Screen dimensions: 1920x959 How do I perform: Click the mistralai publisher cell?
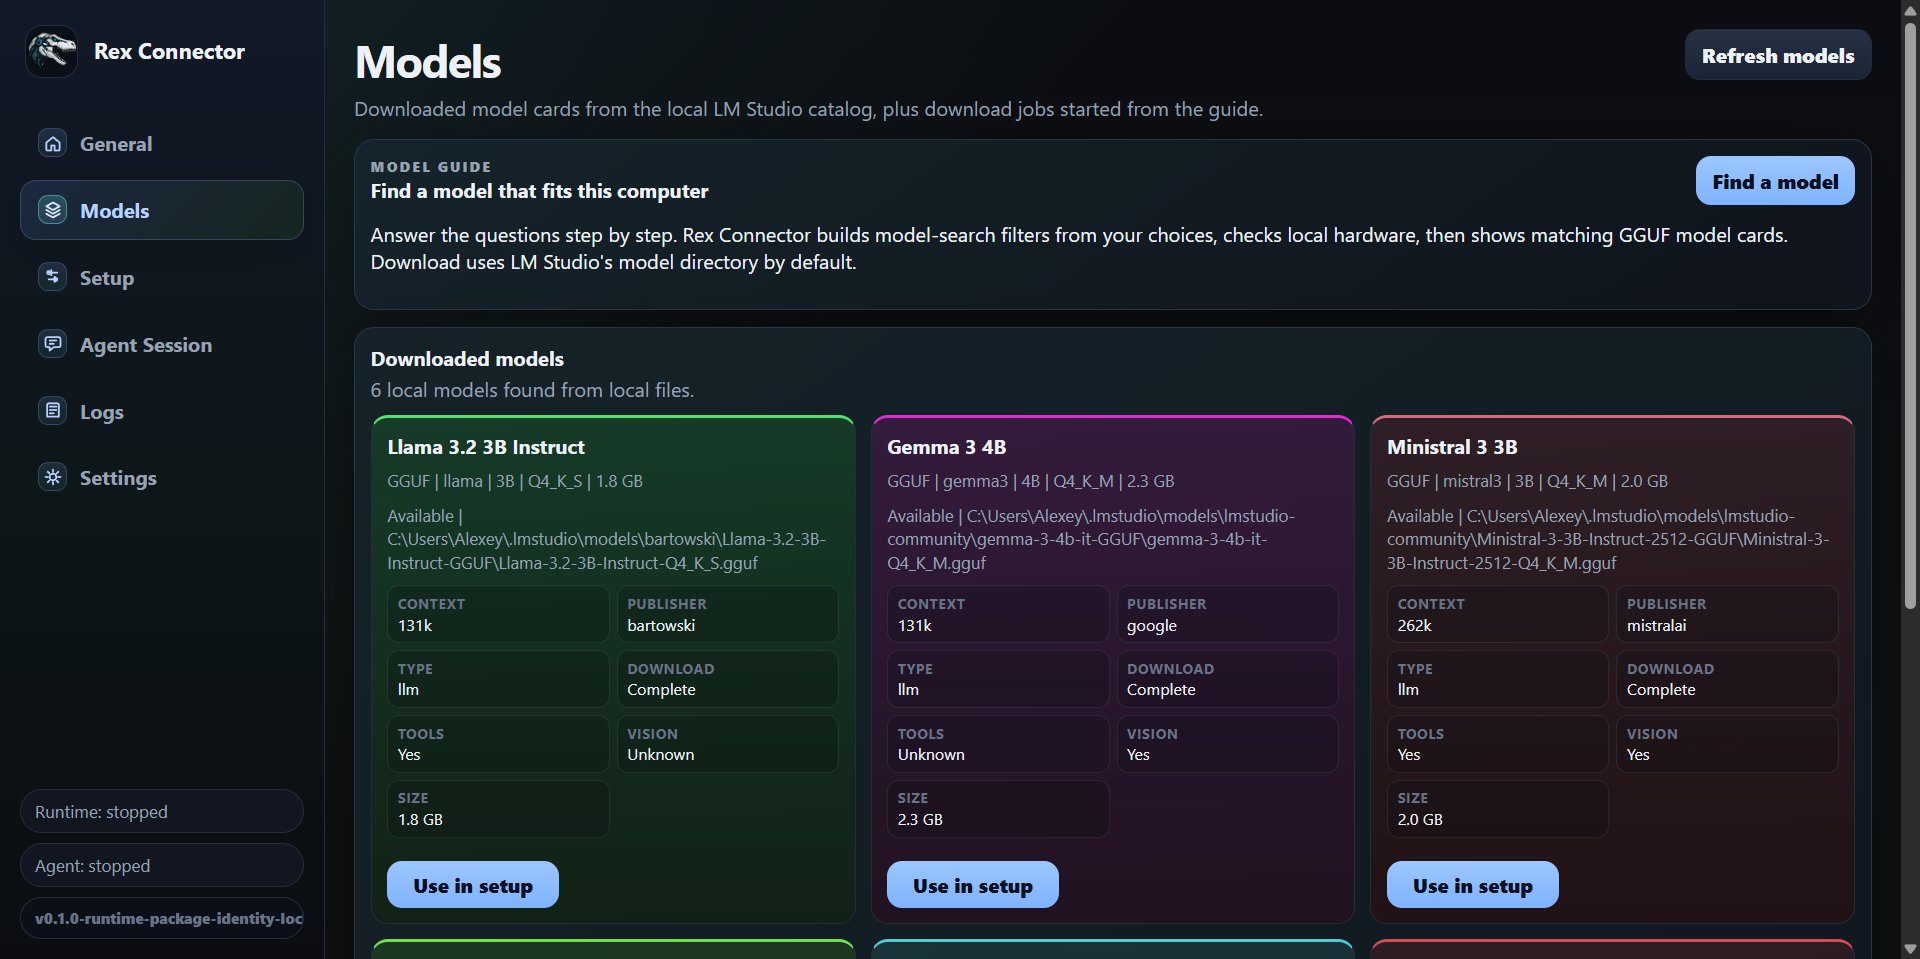click(1728, 614)
